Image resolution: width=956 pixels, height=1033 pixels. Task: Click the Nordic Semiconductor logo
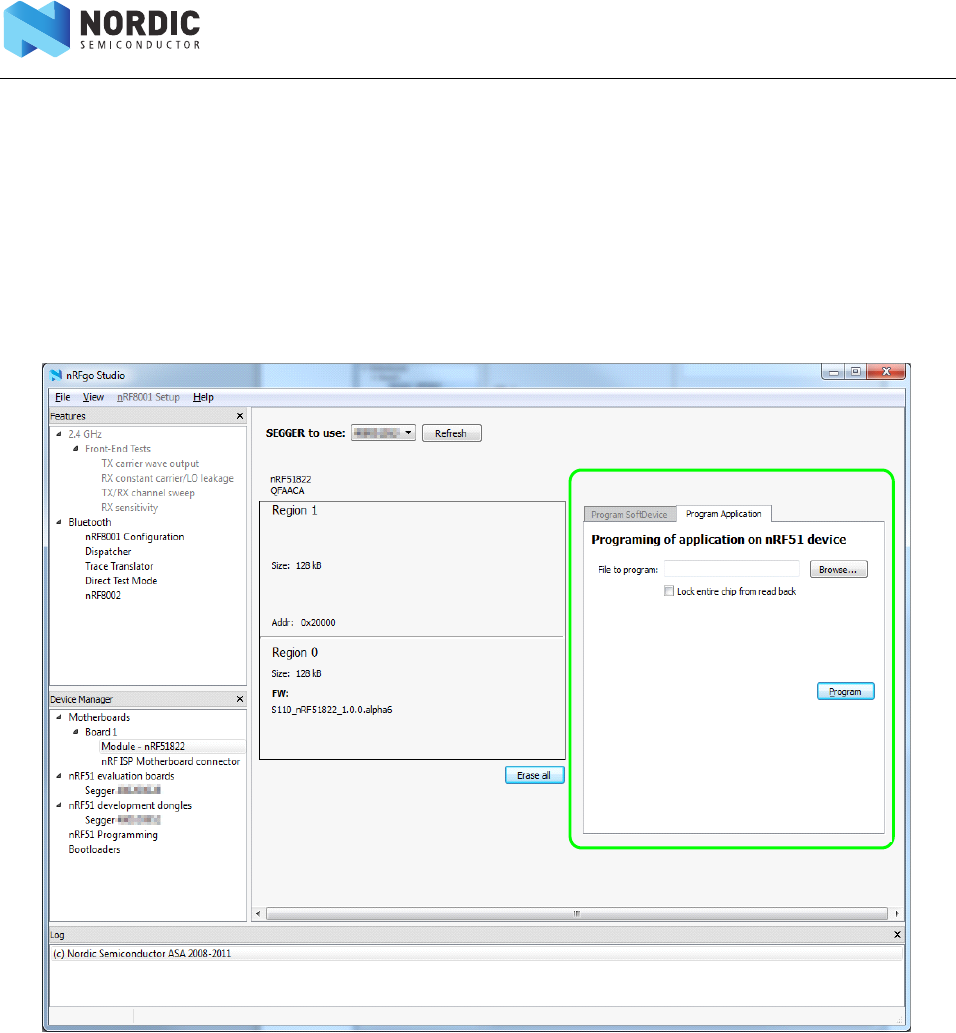pos(102,29)
